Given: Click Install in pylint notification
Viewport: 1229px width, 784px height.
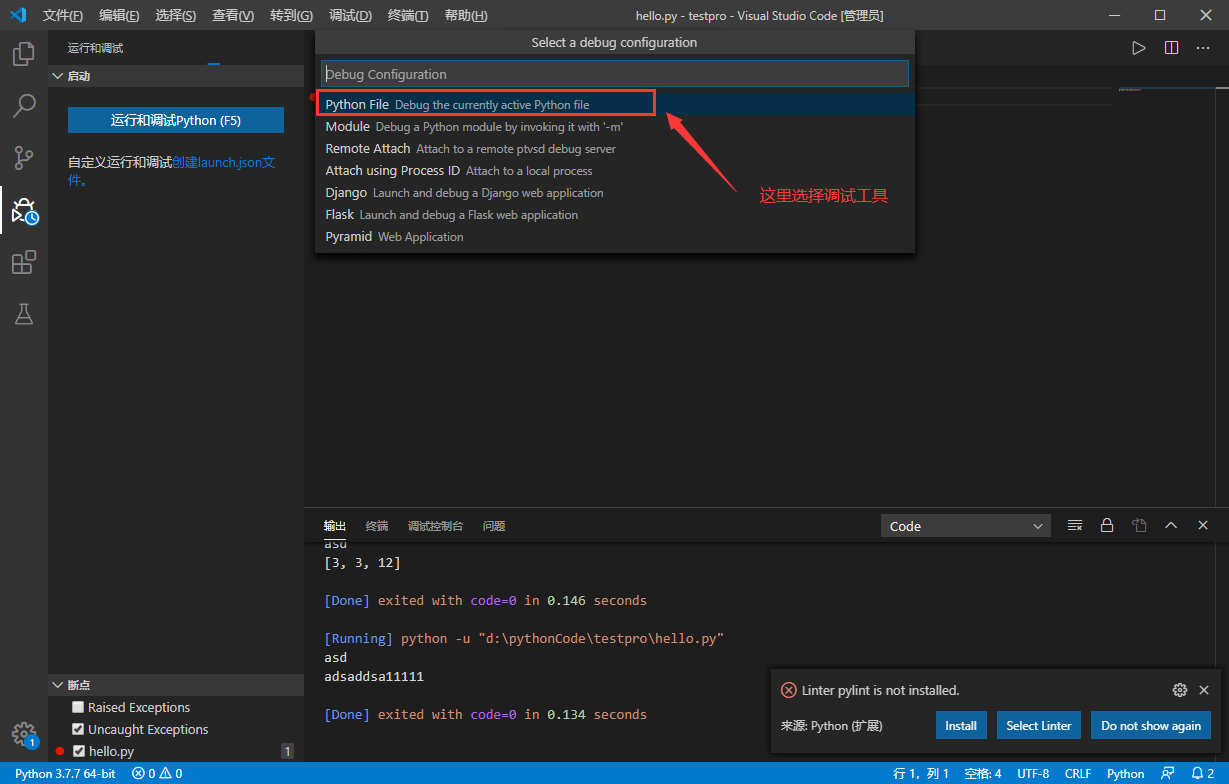Looking at the screenshot, I should click(961, 725).
